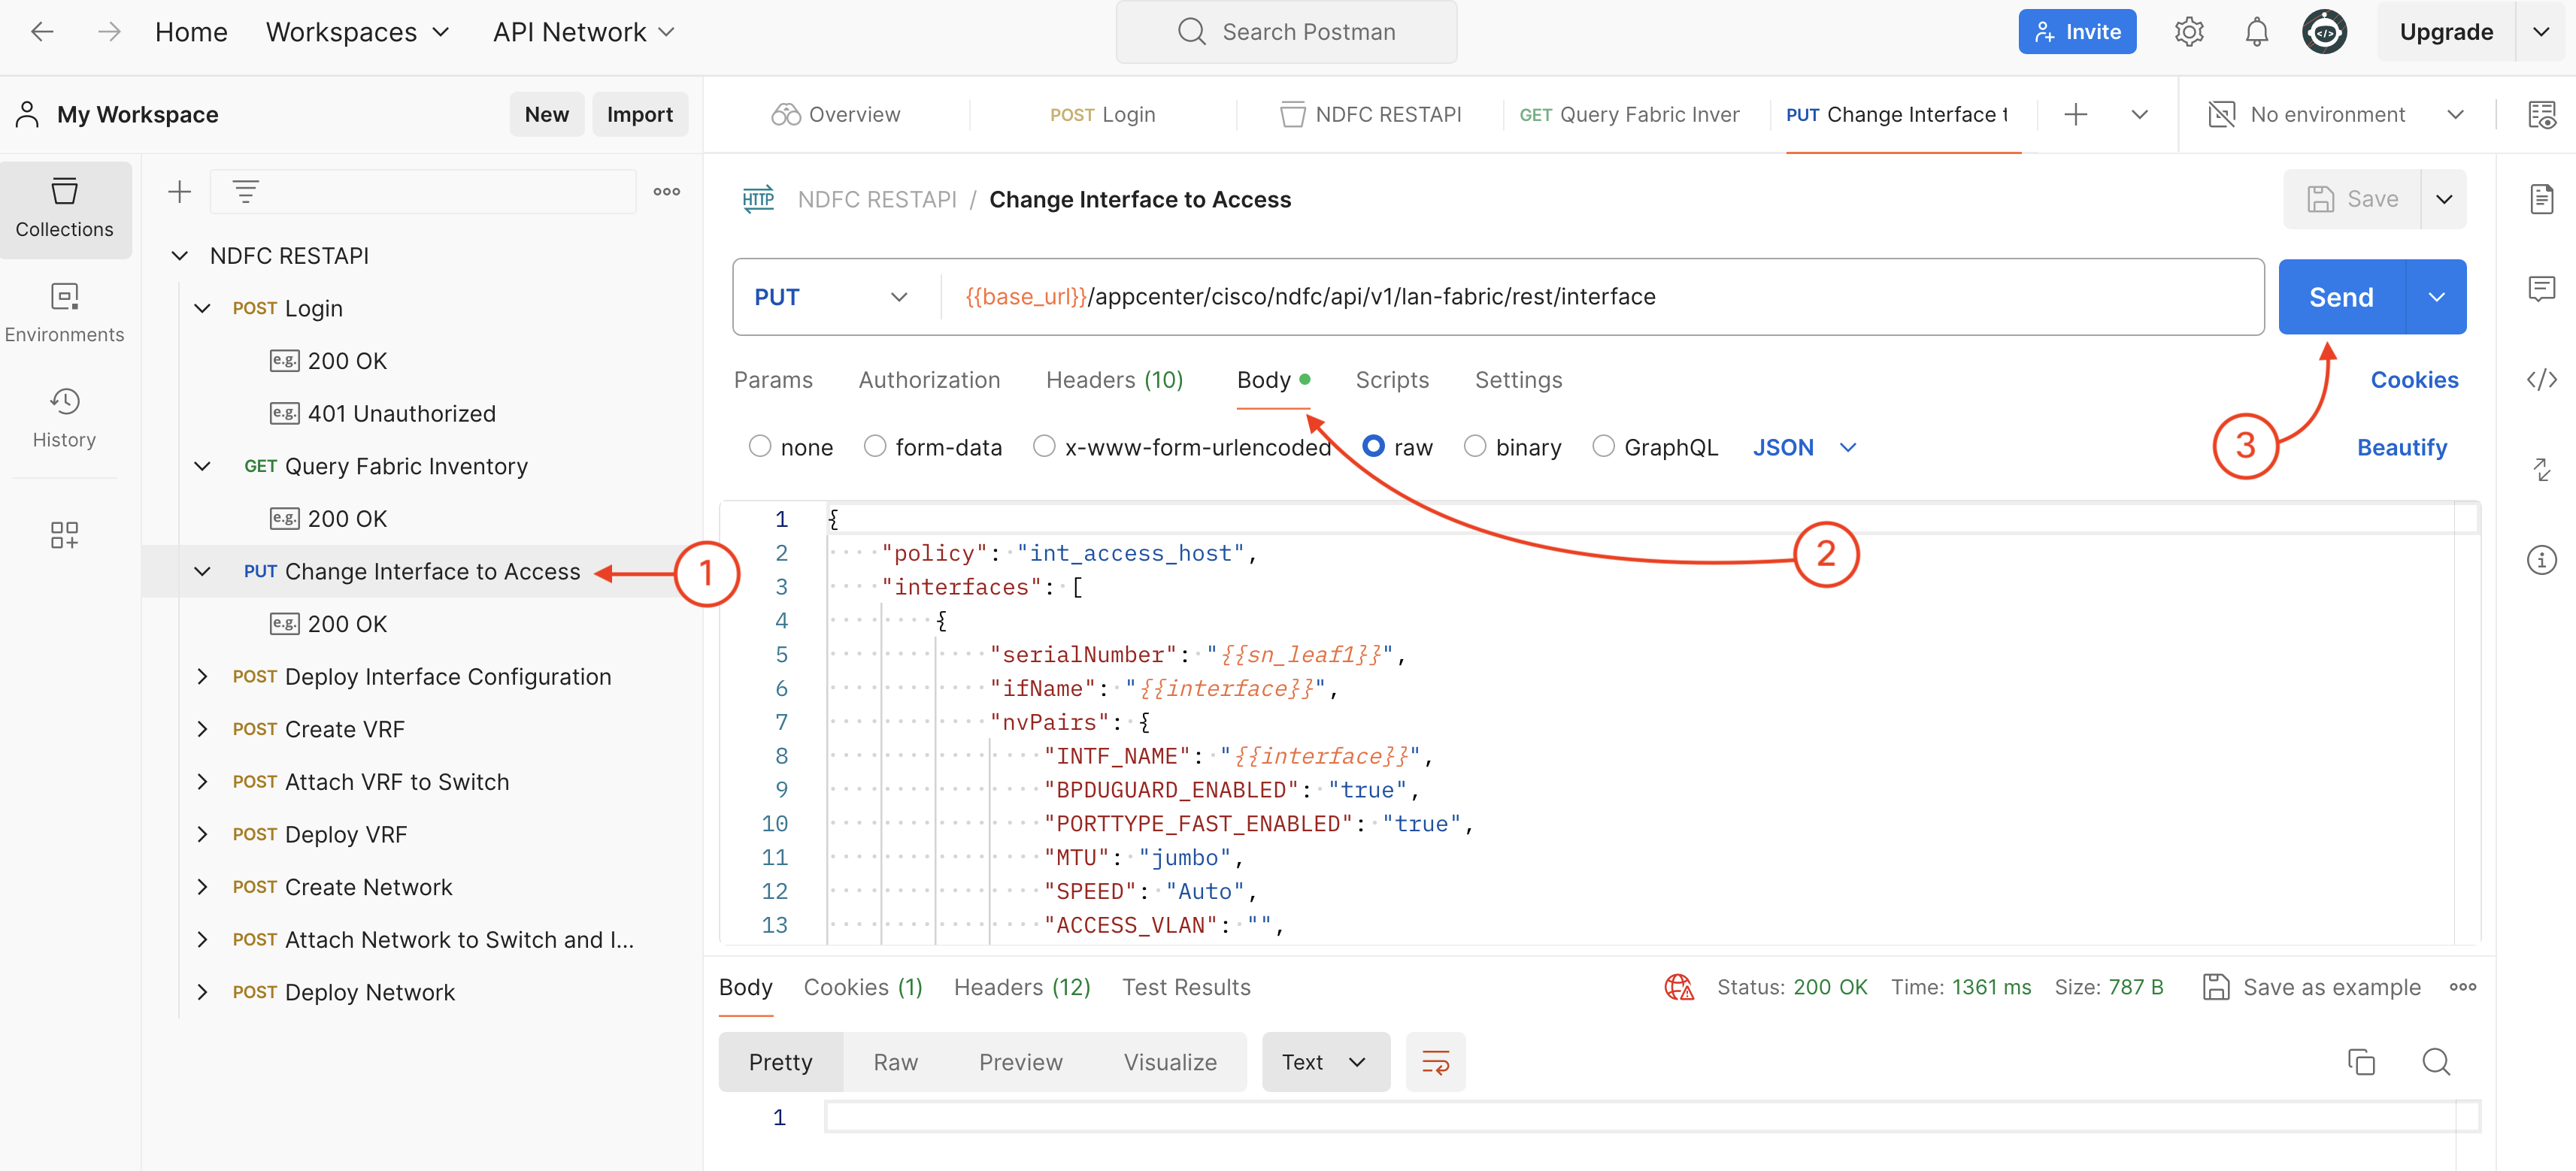Open the comments icon in right sidebar
2576x1171 pixels.
point(2541,290)
